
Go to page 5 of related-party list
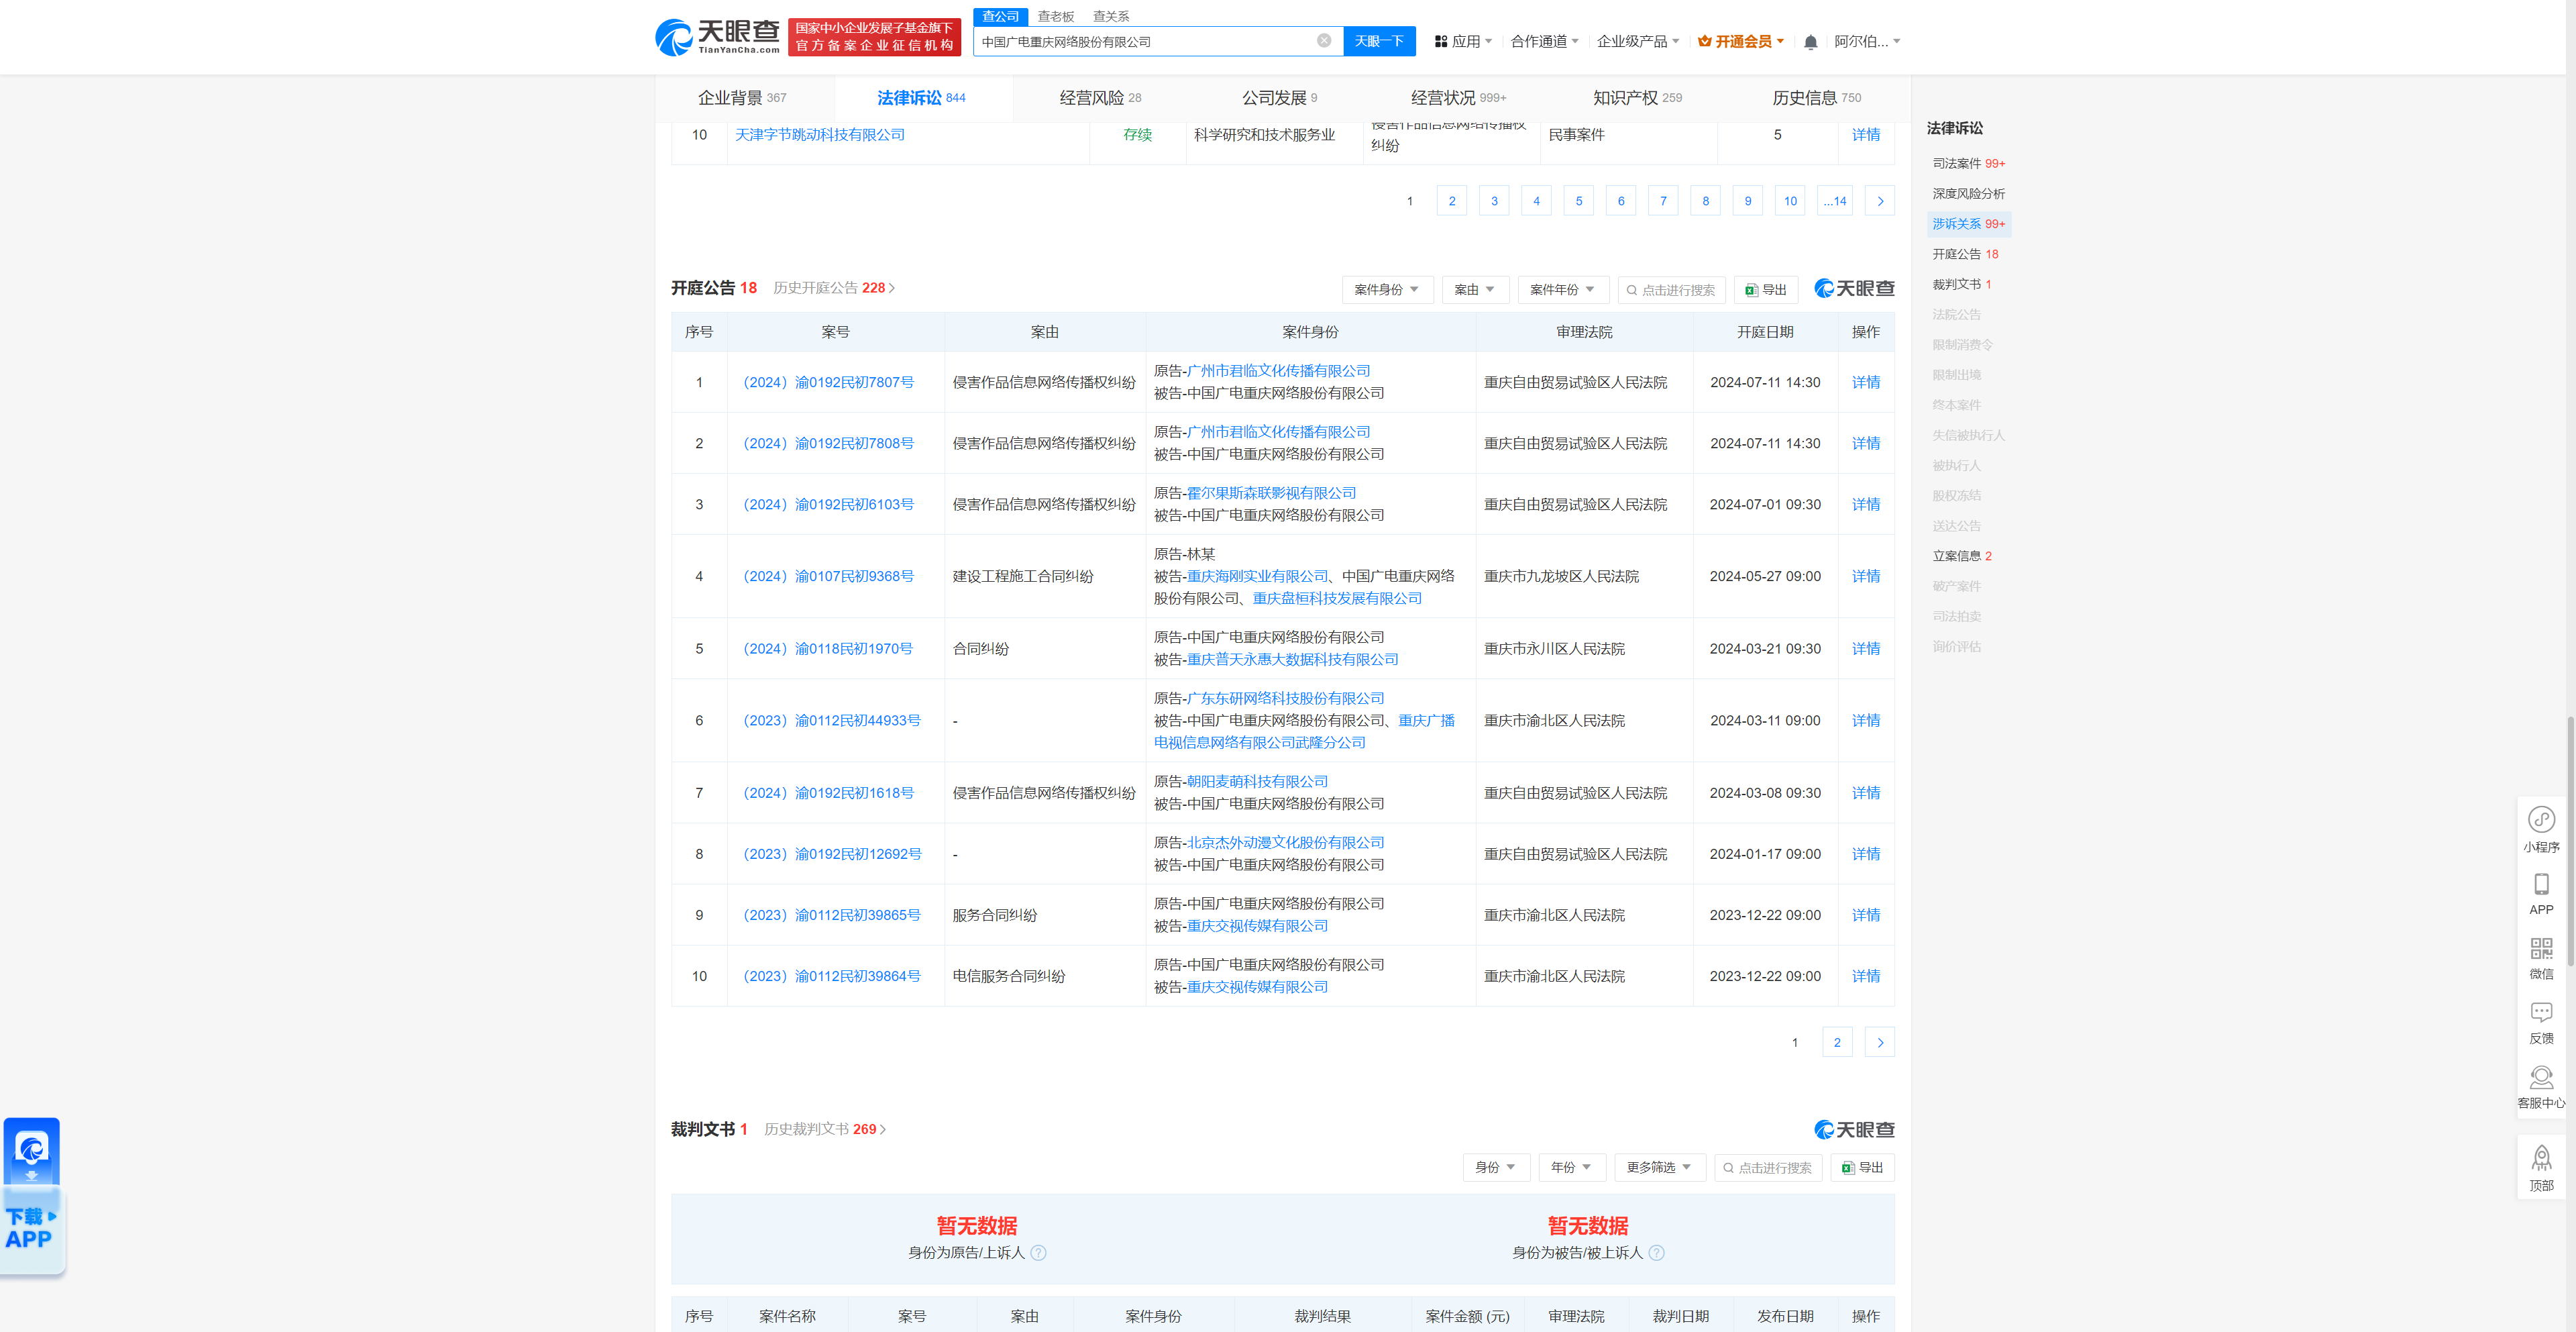coord(1579,201)
